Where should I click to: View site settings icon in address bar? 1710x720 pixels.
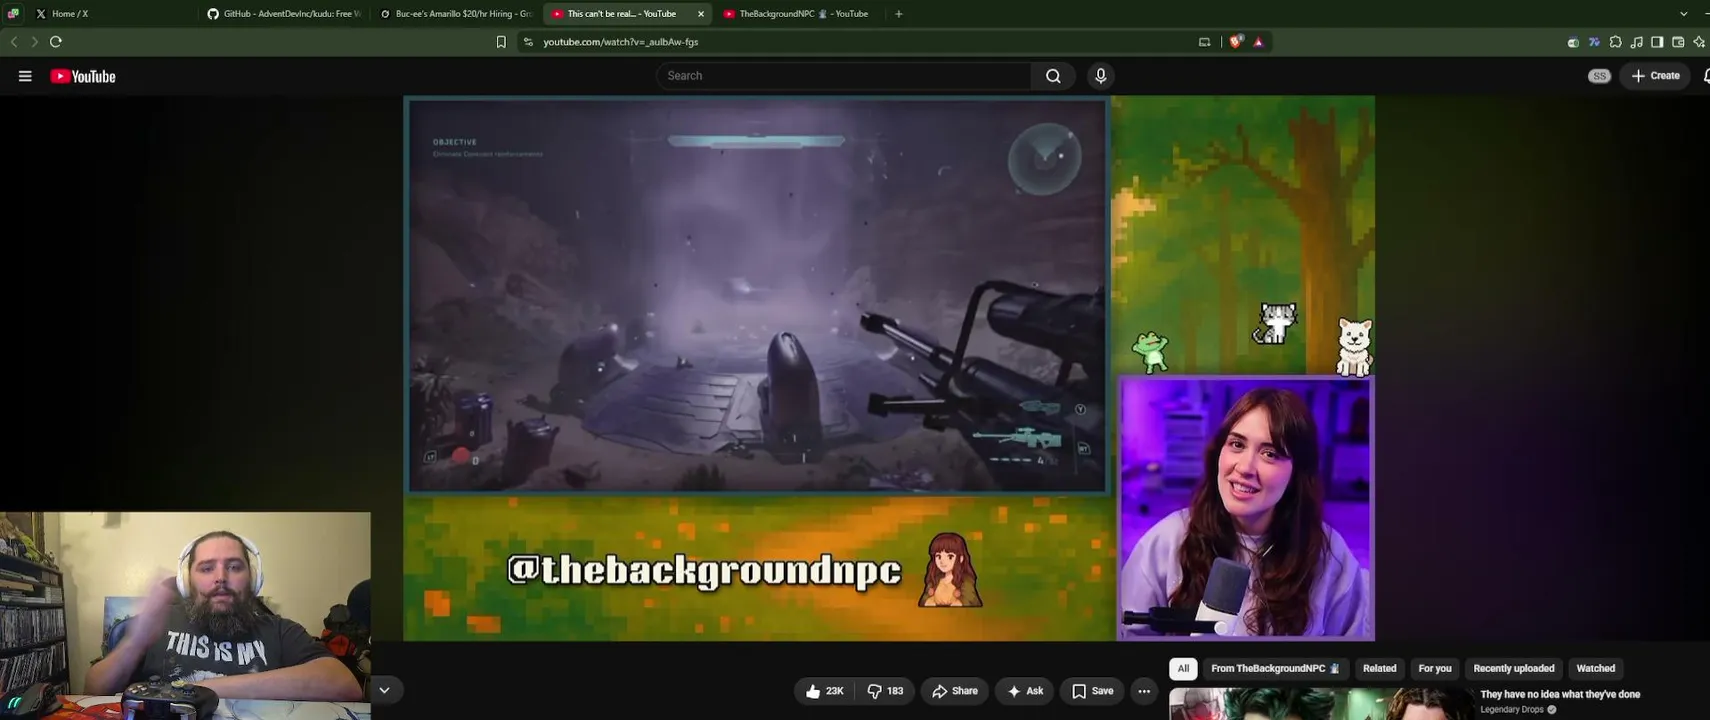pos(528,42)
